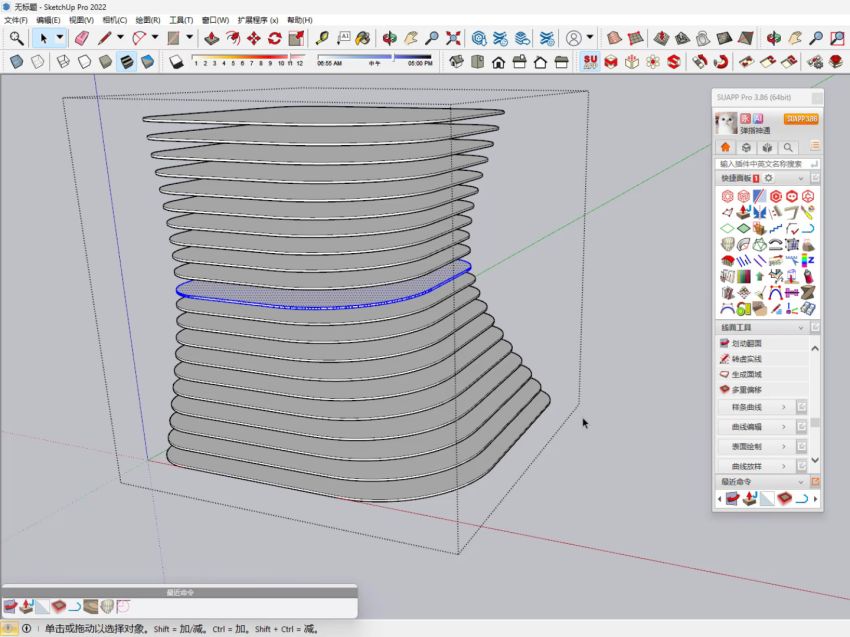Activate the Push/Pull tool

(x=211, y=38)
